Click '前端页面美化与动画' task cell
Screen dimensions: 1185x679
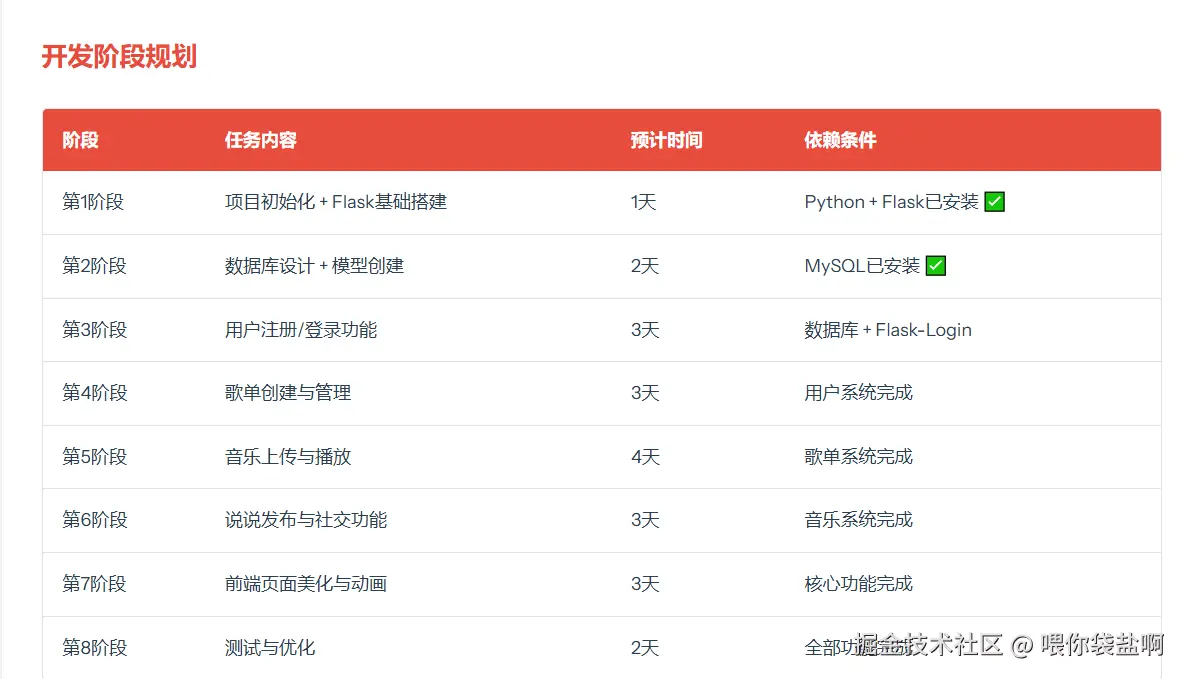point(306,584)
